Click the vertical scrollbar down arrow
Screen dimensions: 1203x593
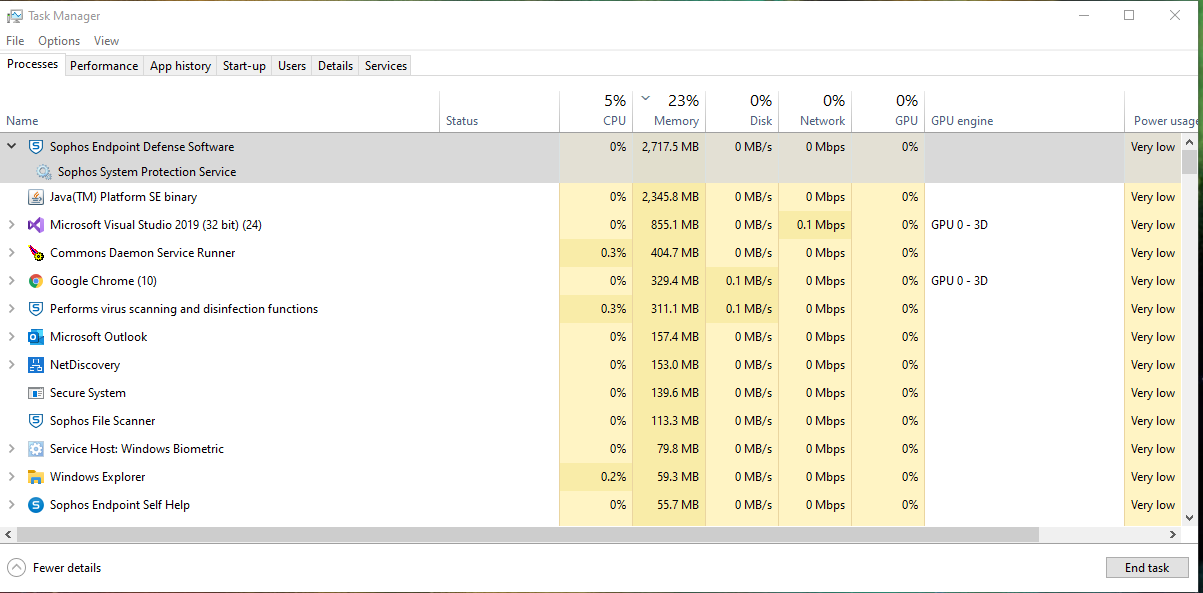[x=1190, y=517]
